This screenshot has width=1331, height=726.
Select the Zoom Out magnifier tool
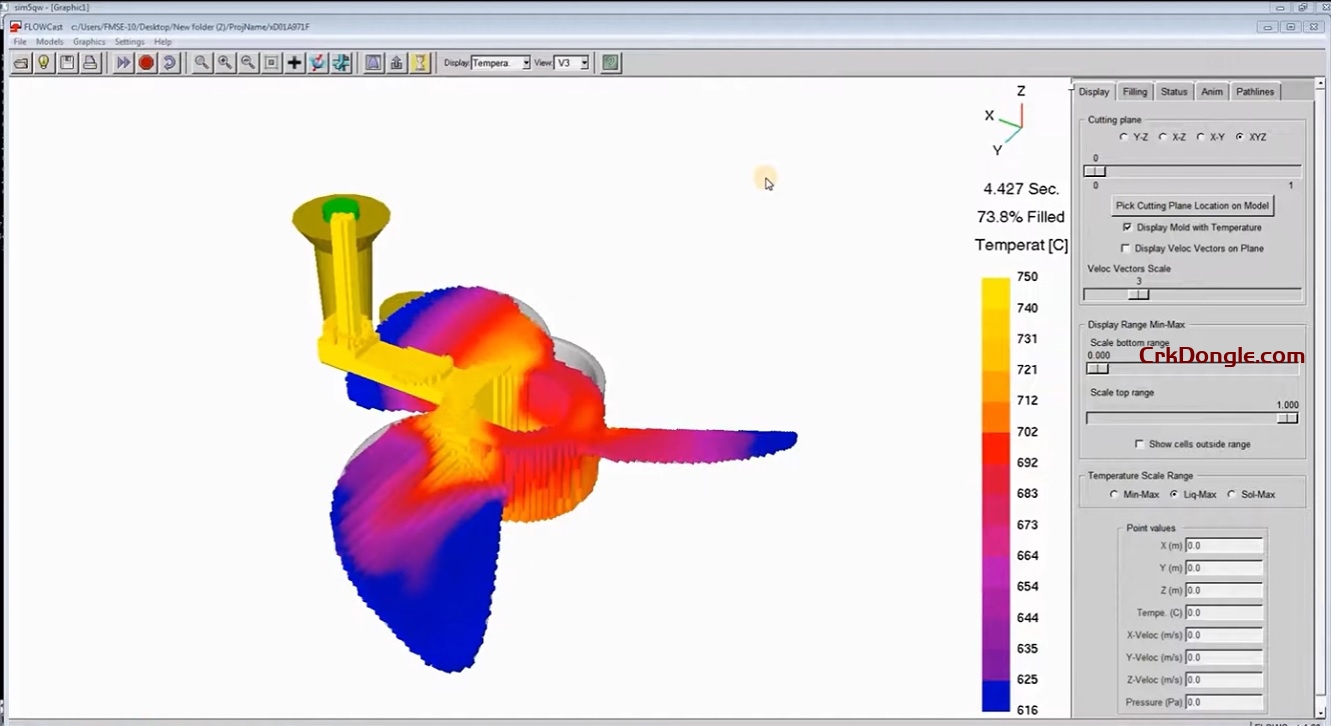coord(249,62)
